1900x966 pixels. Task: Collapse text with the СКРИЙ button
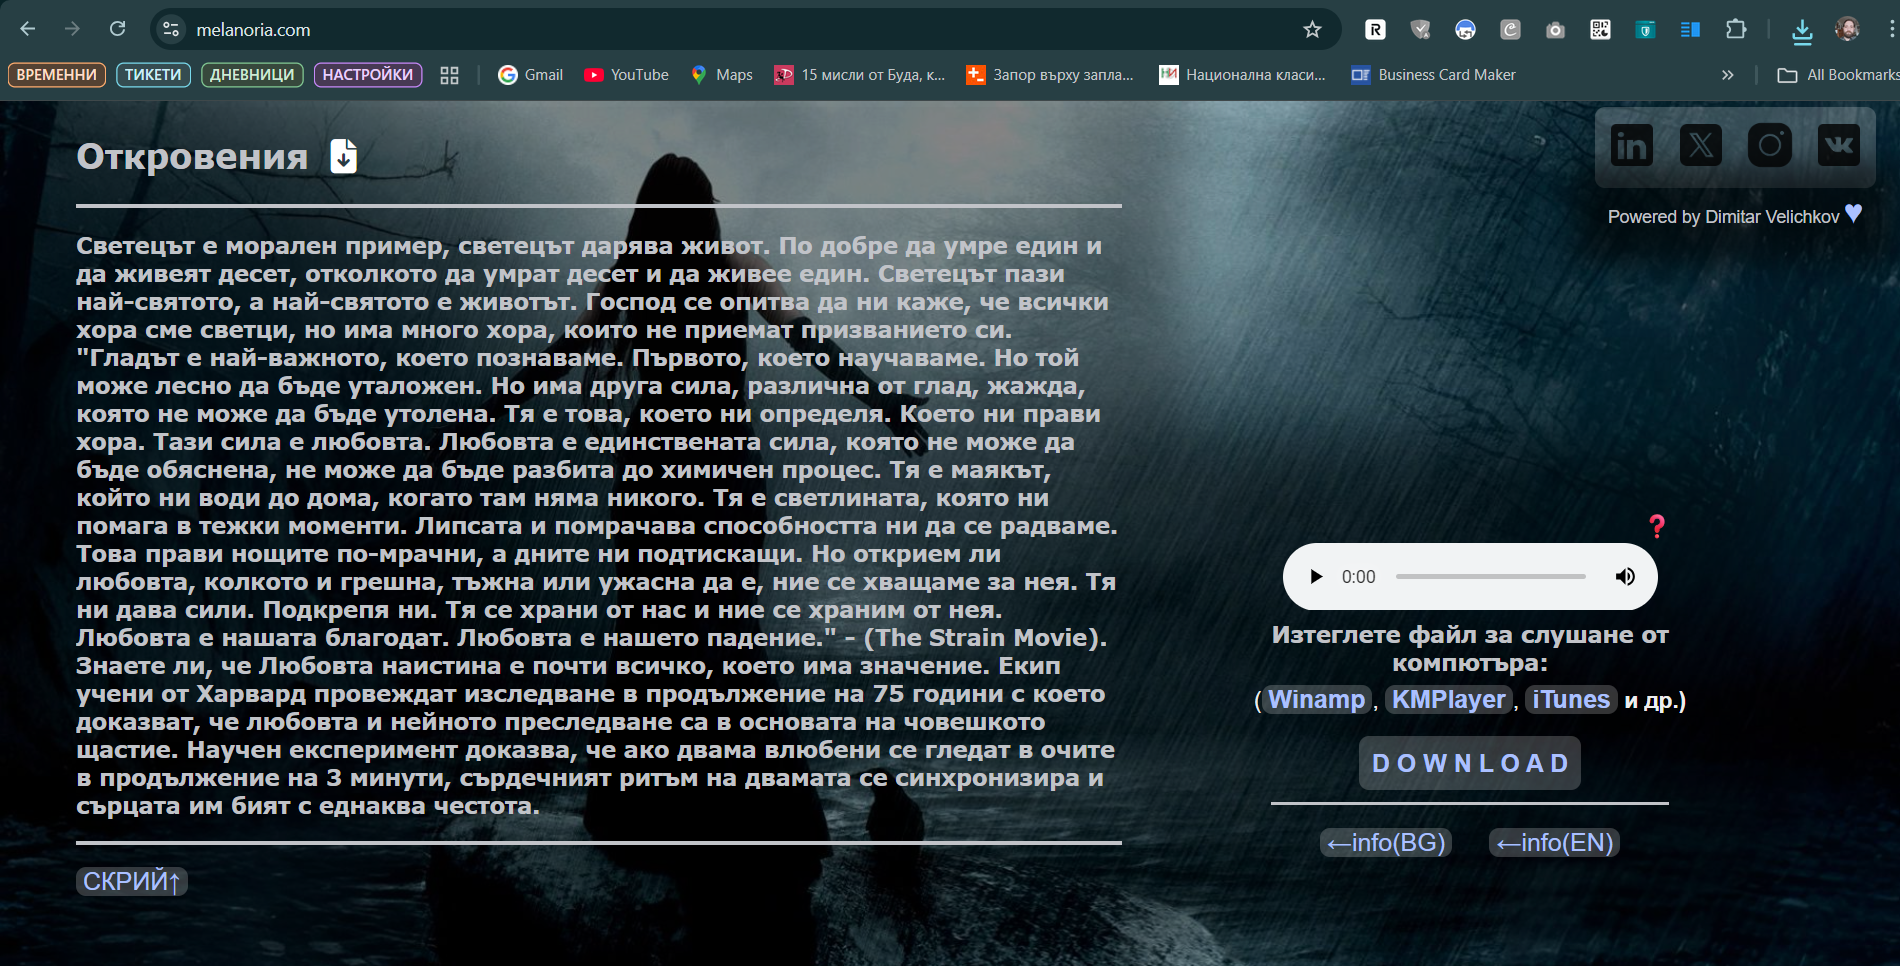click(x=131, y=881)
